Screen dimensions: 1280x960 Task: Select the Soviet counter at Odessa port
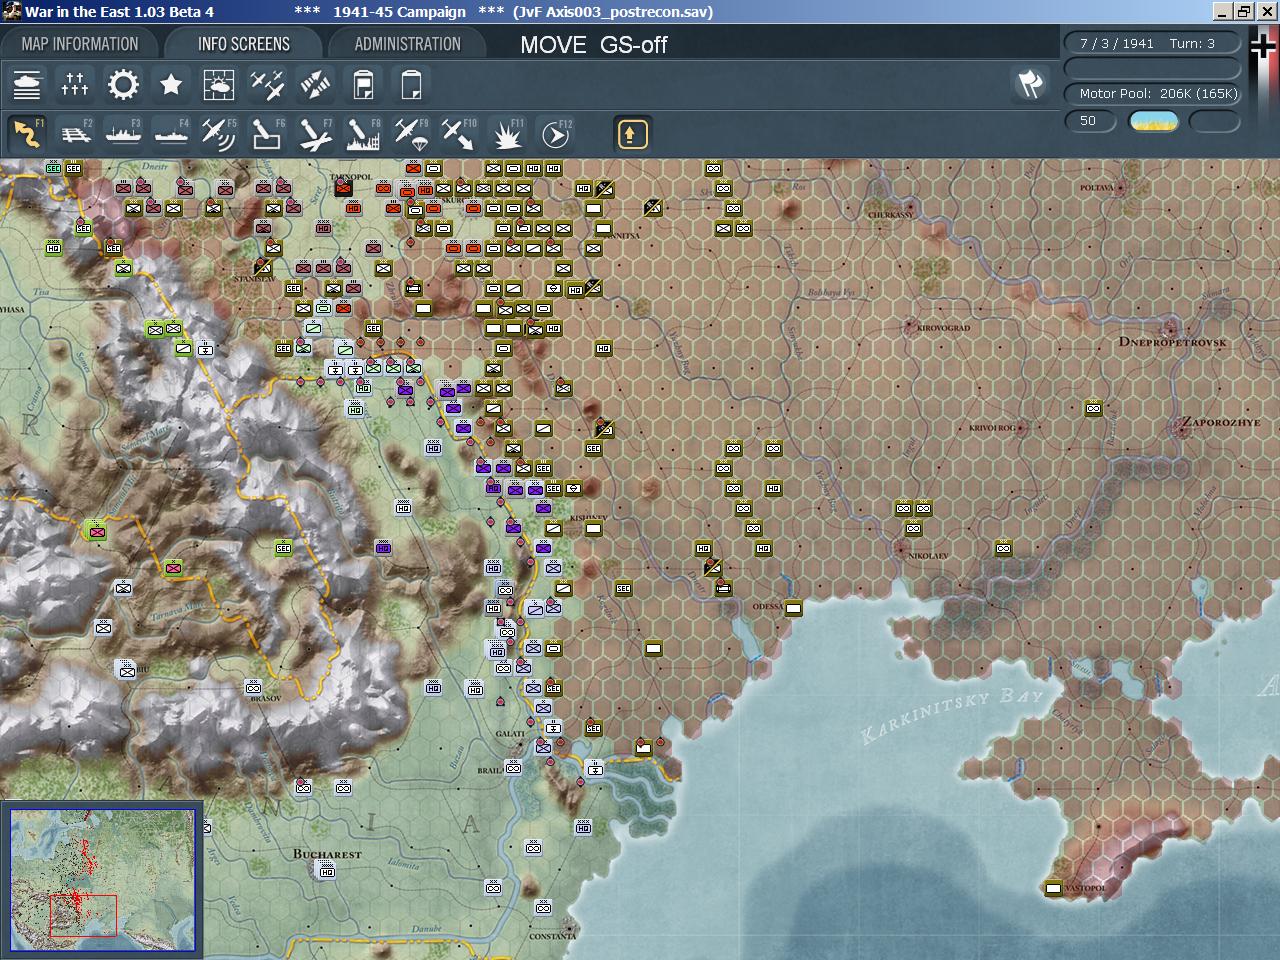793,608
